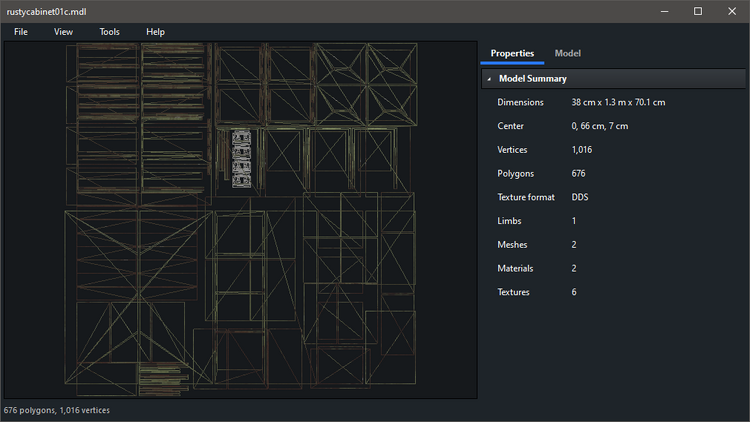750x422 pixels.
Task: Open the View menu
Action: (63, 32)
